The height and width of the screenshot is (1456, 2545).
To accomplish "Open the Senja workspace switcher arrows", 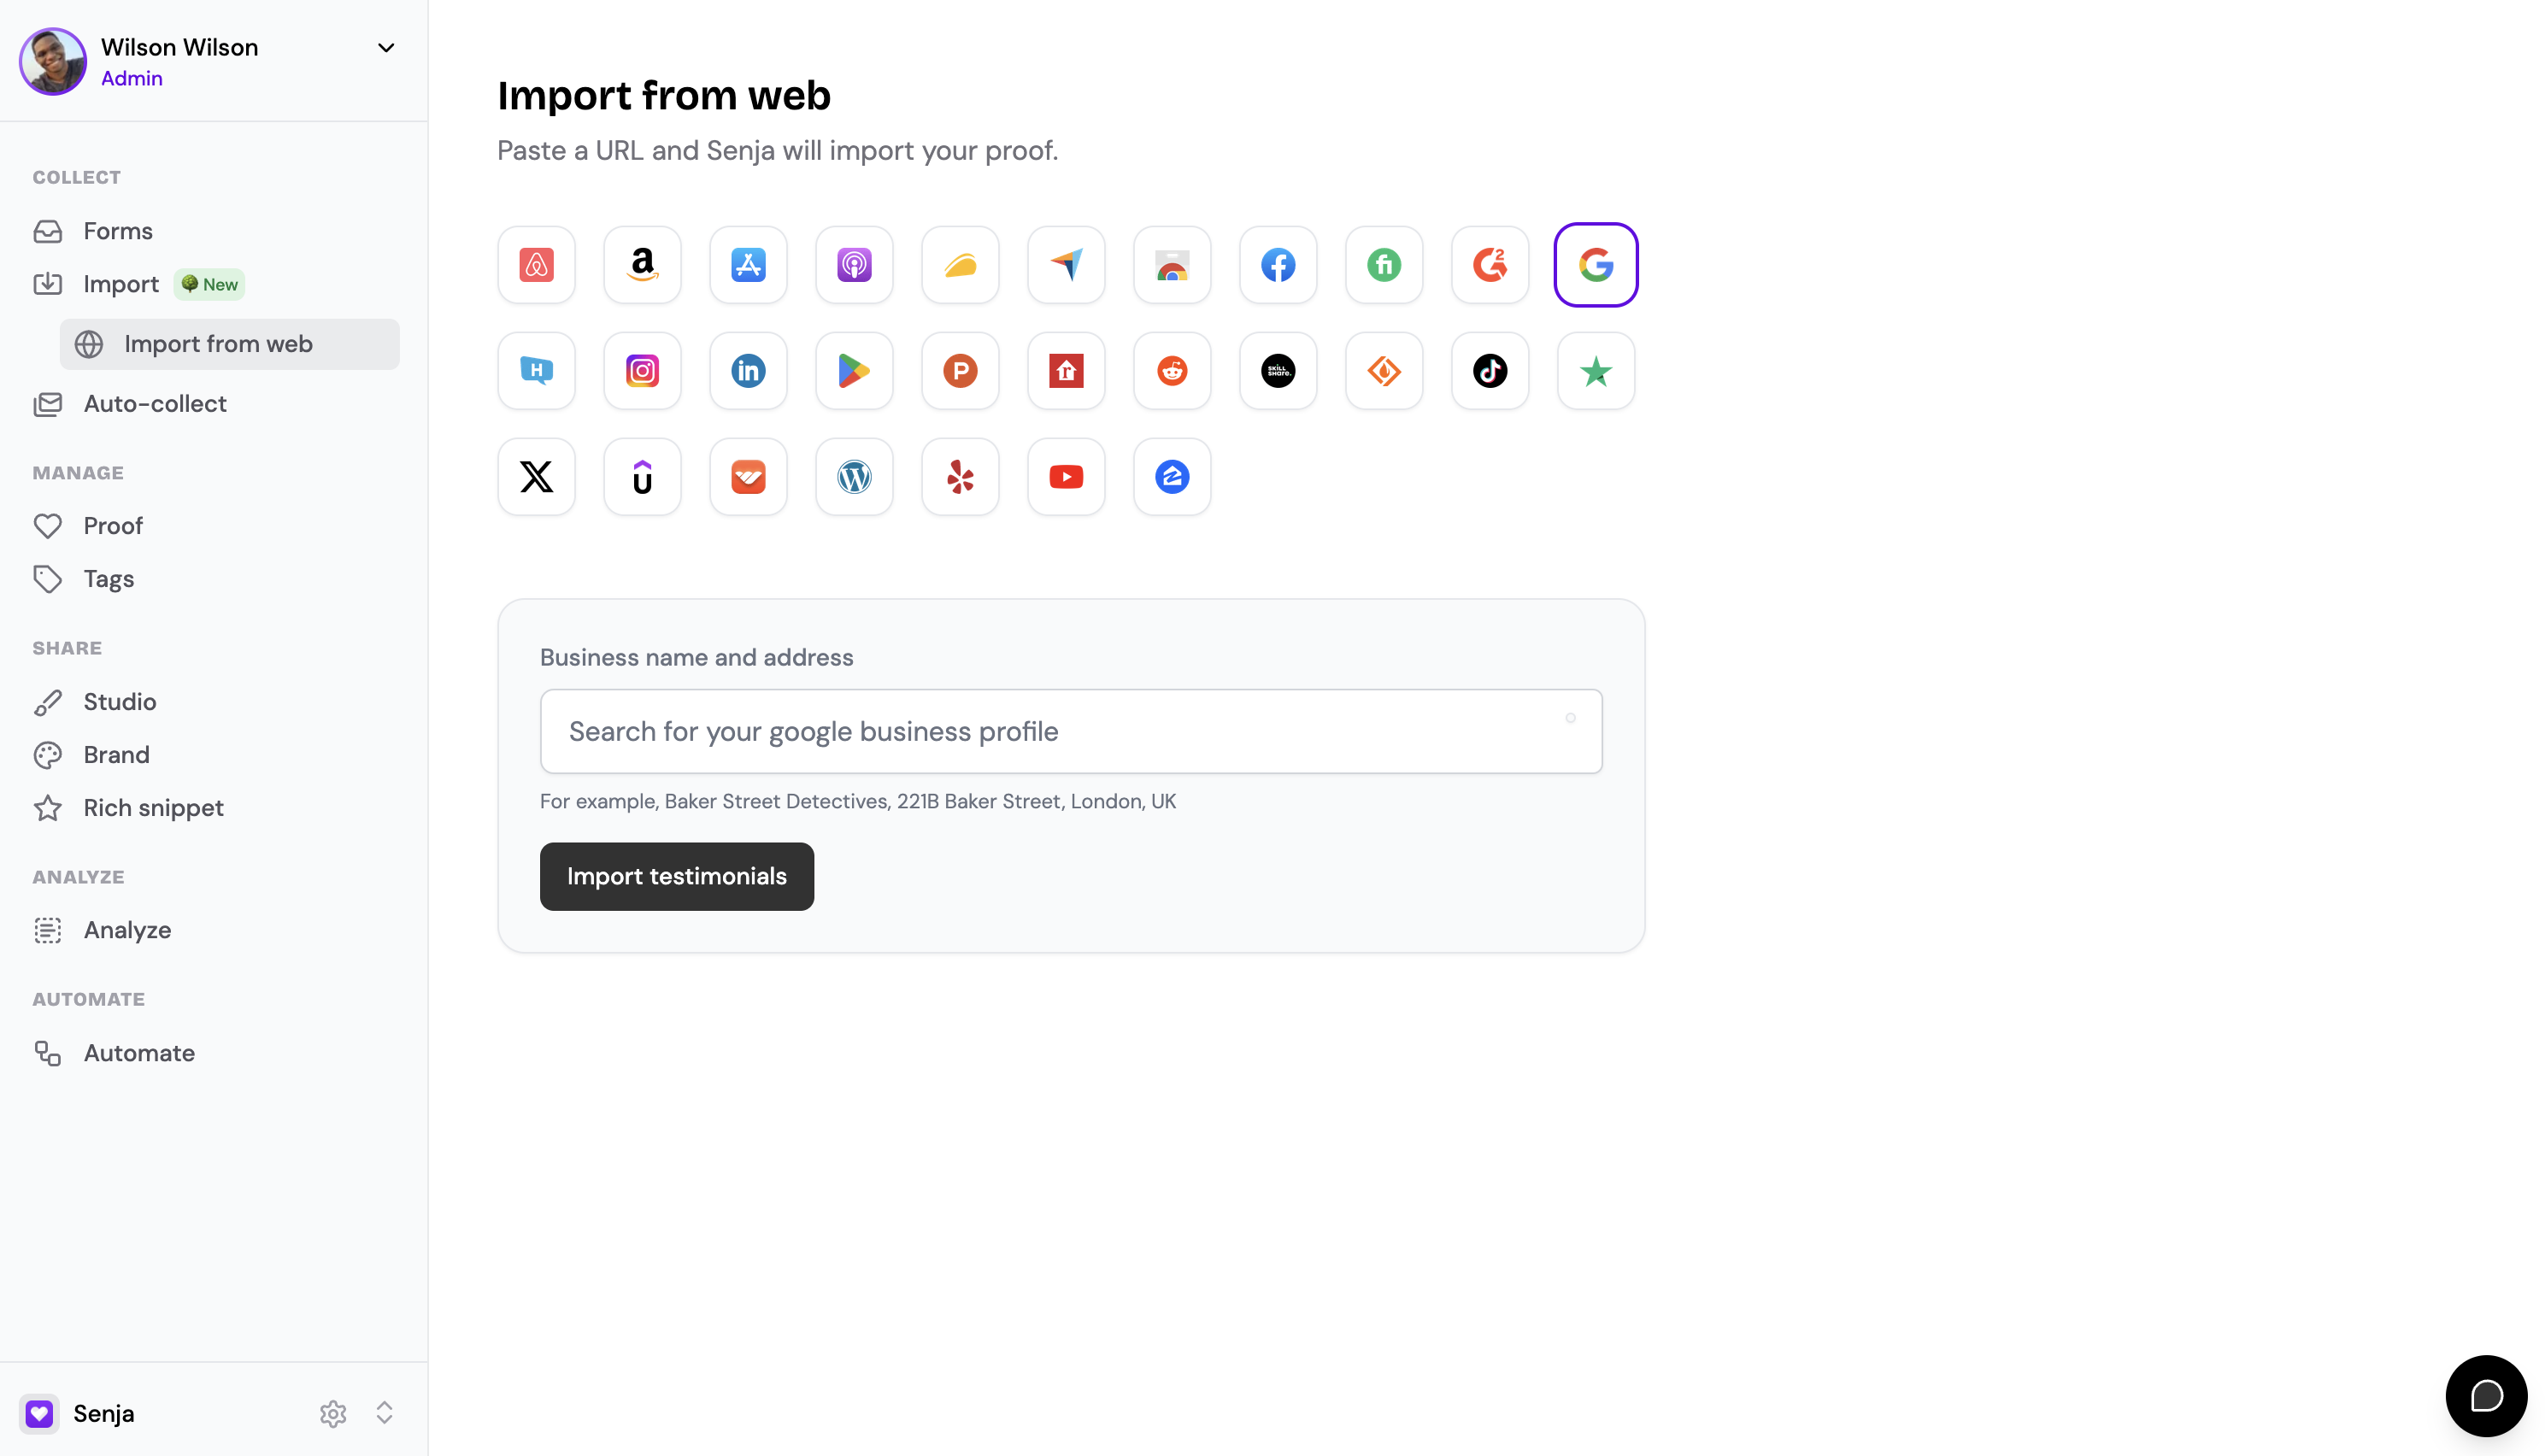I will click(x=384, y=1413).
